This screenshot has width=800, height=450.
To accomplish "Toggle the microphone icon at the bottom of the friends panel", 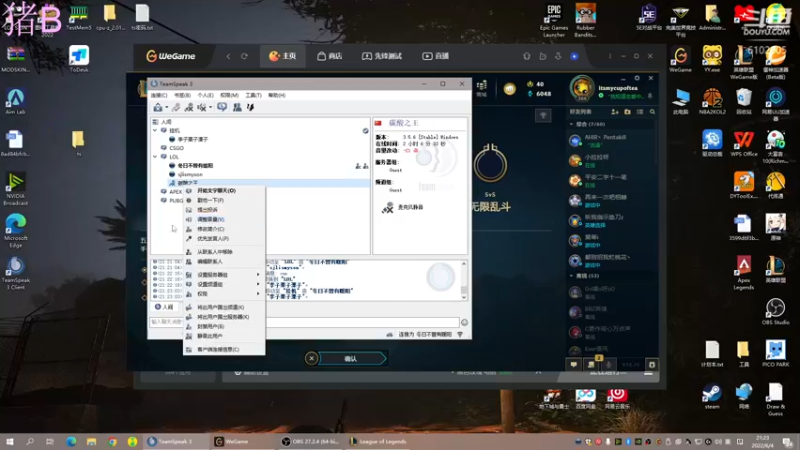I will pos(608,364).
